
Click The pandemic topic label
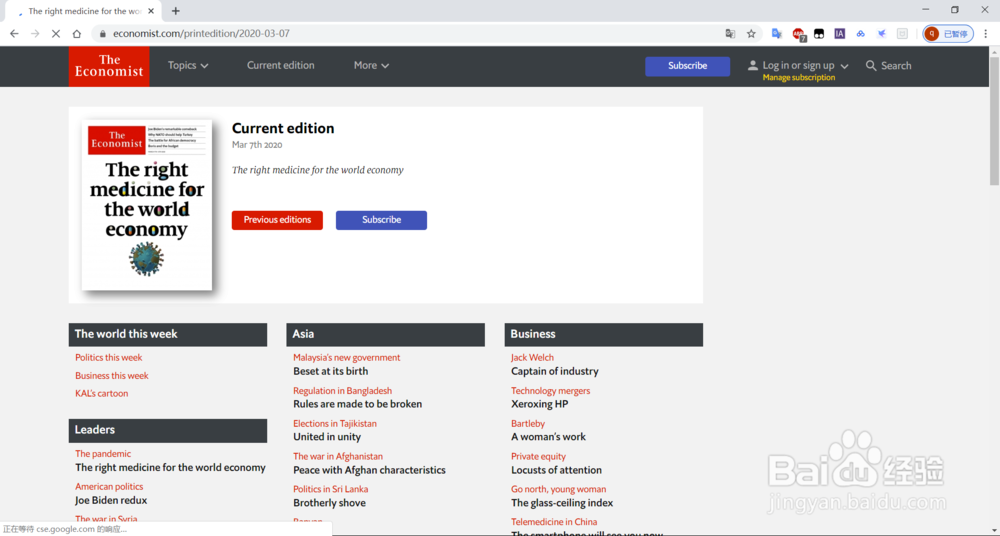pos(103,454)
